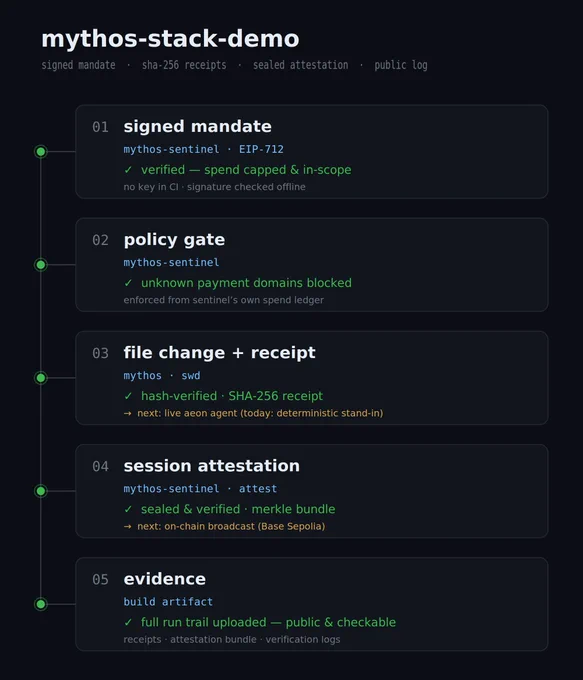
Task: Click the attest tag in session attestation
Action: pos(258,489)
